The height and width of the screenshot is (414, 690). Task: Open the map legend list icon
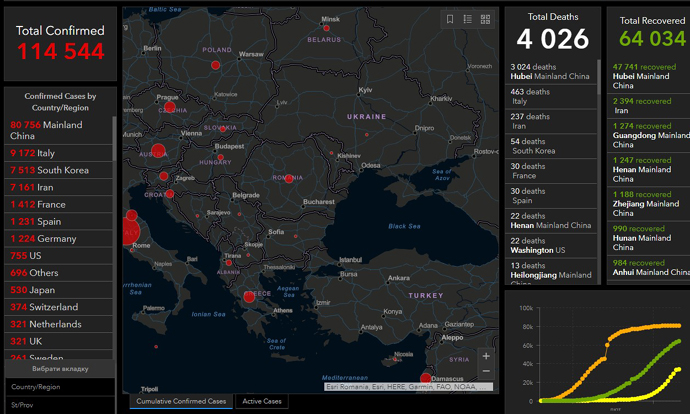pyautogui.click(x=468, y=19)
